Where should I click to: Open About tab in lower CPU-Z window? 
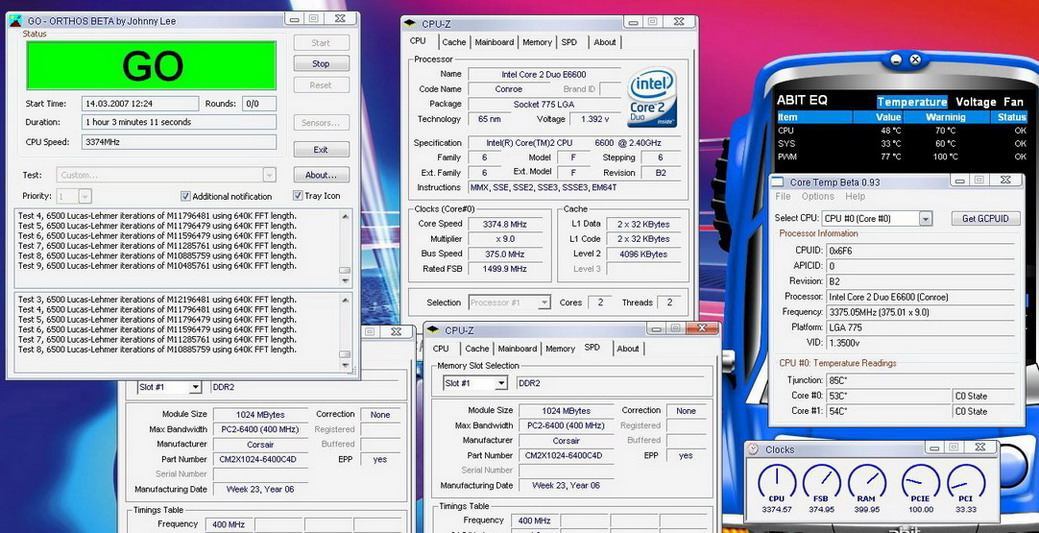tap(628, 349)
